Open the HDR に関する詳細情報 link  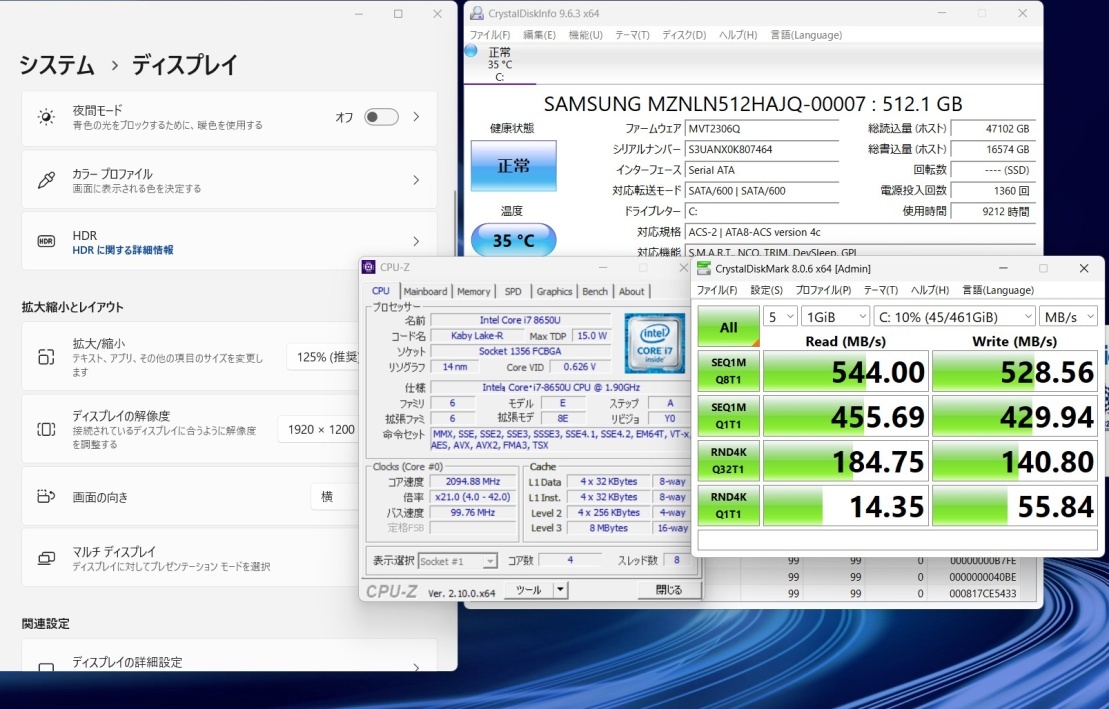[x=122, y=250]
